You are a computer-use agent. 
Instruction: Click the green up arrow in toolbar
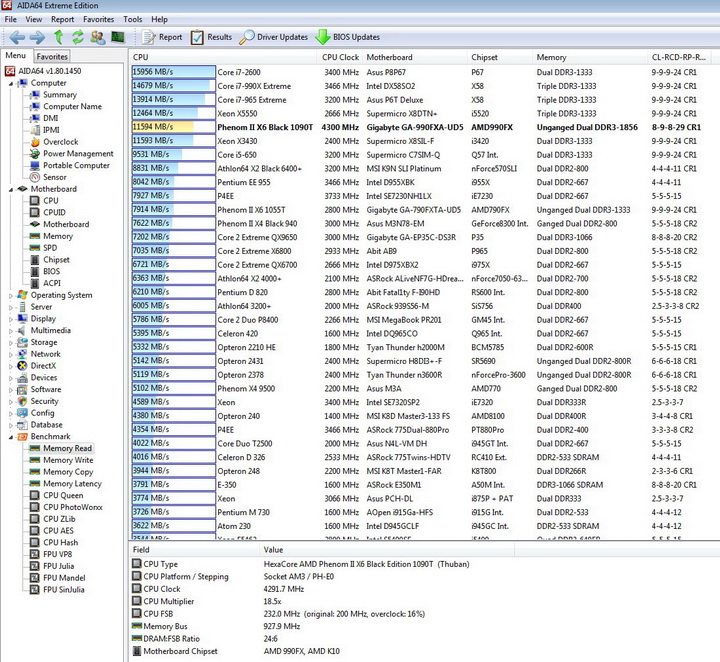click(x=58, y=37)
